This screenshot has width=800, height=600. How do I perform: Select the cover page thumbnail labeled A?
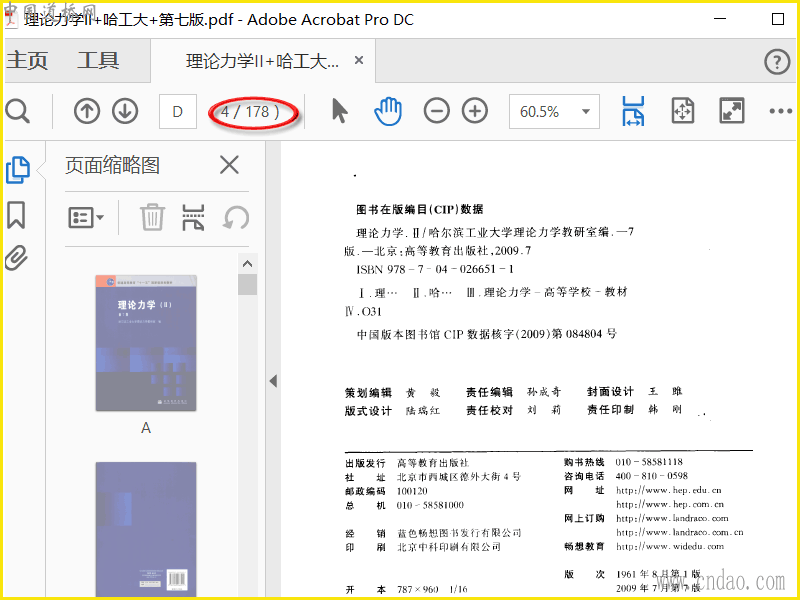tap(146, 343)
